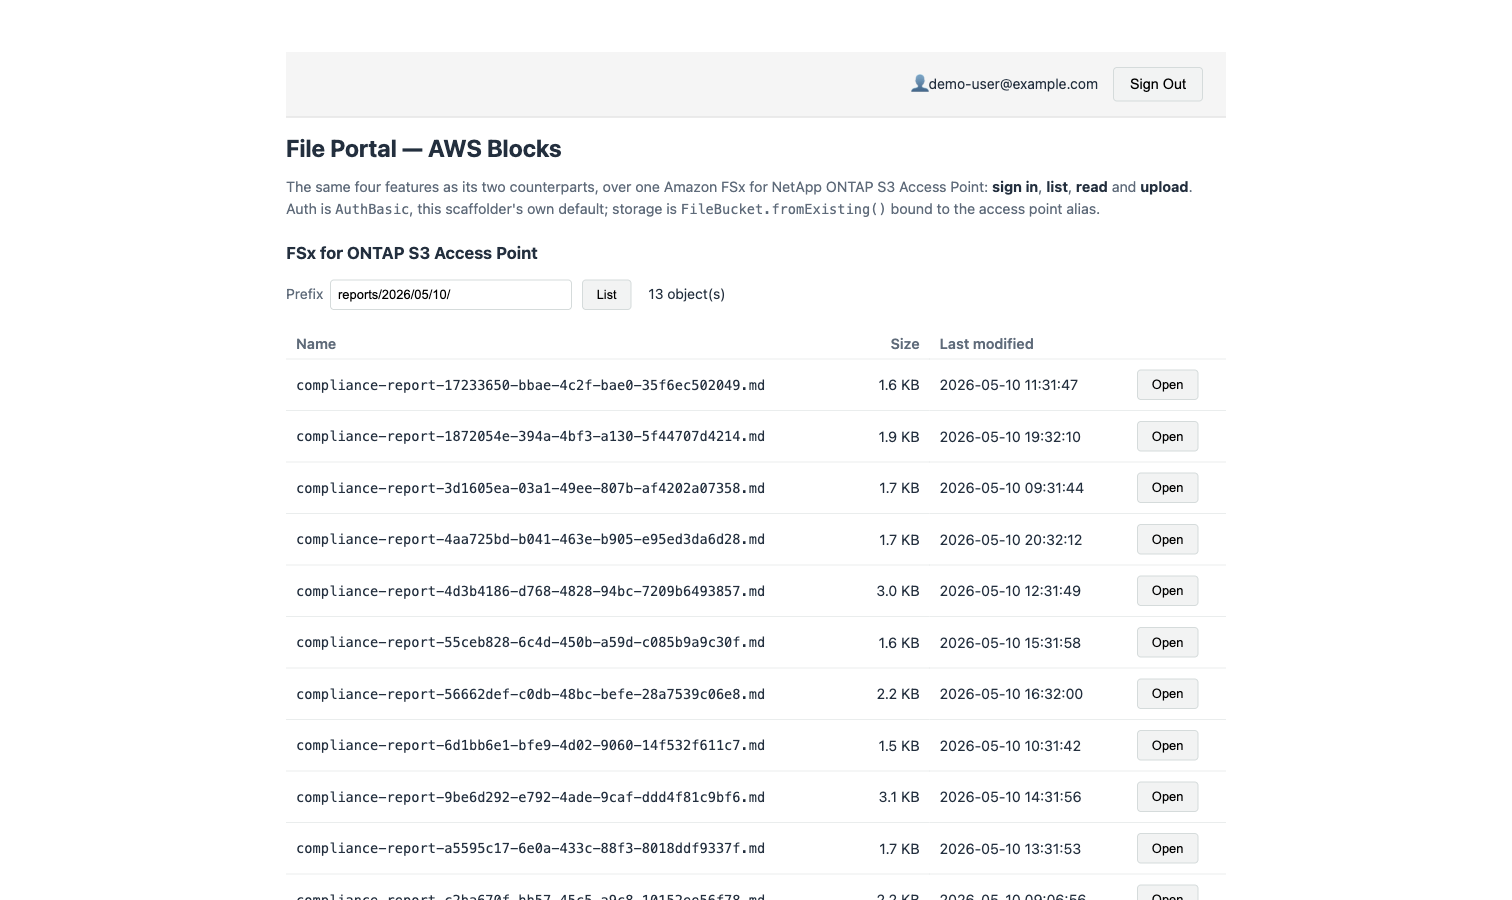1512x900 pixels.
Task: Open compliance-report-3d1605ea file
Action: 1167,488
